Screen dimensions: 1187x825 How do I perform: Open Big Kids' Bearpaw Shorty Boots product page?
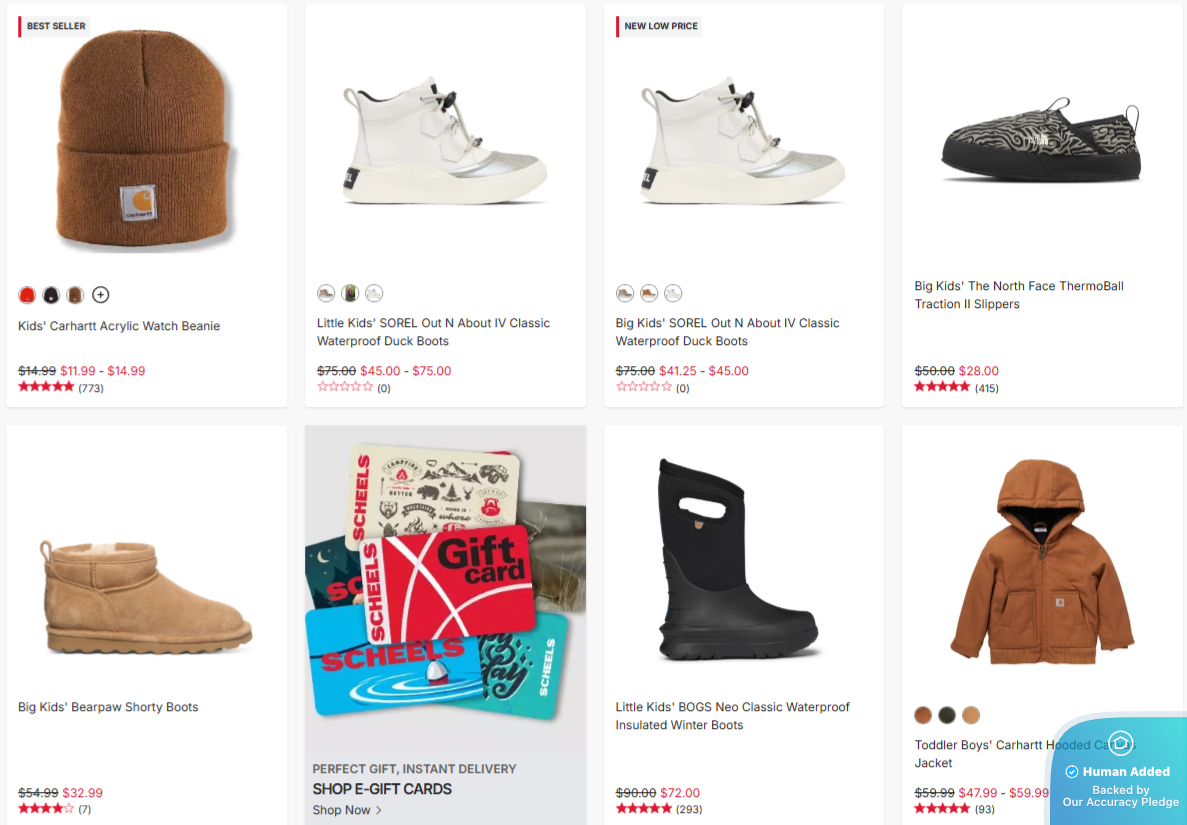pyautogui.click(x=108, y=706)
